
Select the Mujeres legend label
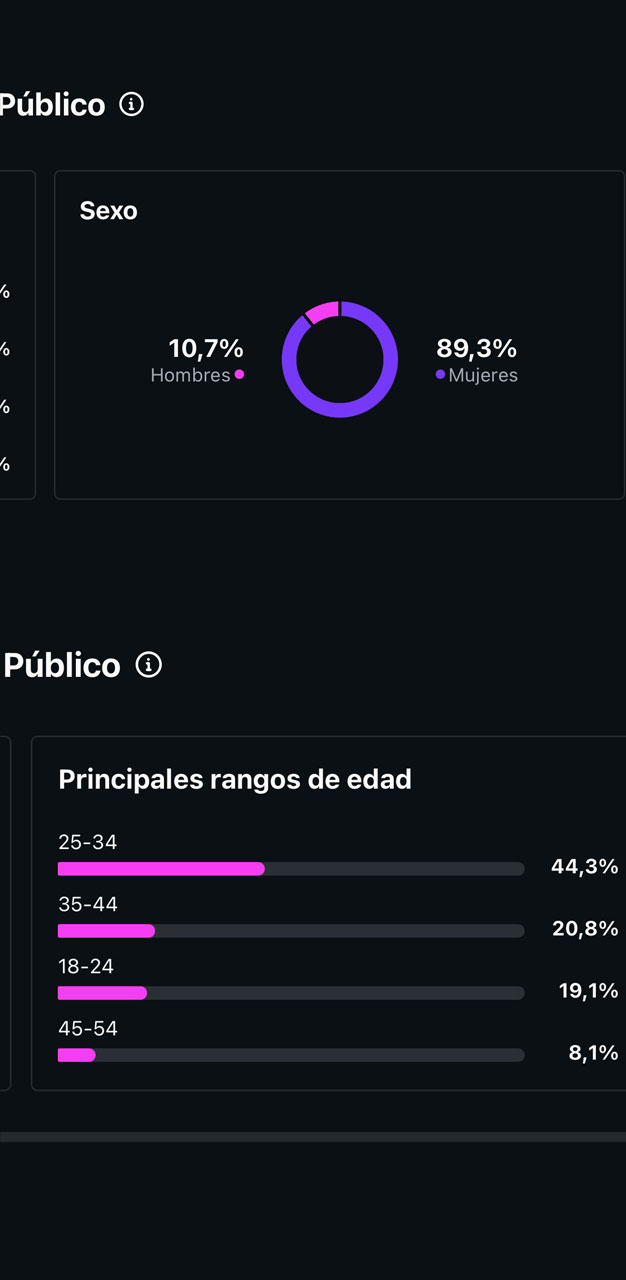483,376
